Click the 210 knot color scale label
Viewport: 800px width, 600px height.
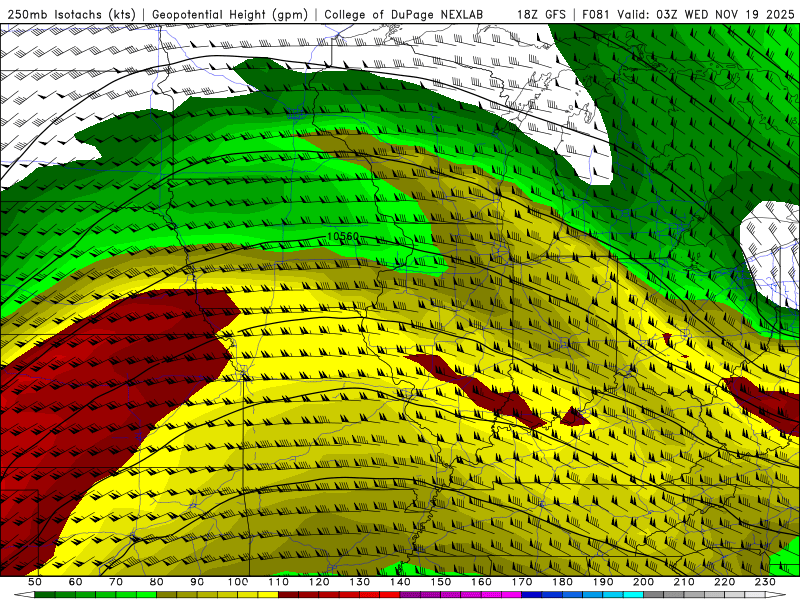[x=684, y=582]
